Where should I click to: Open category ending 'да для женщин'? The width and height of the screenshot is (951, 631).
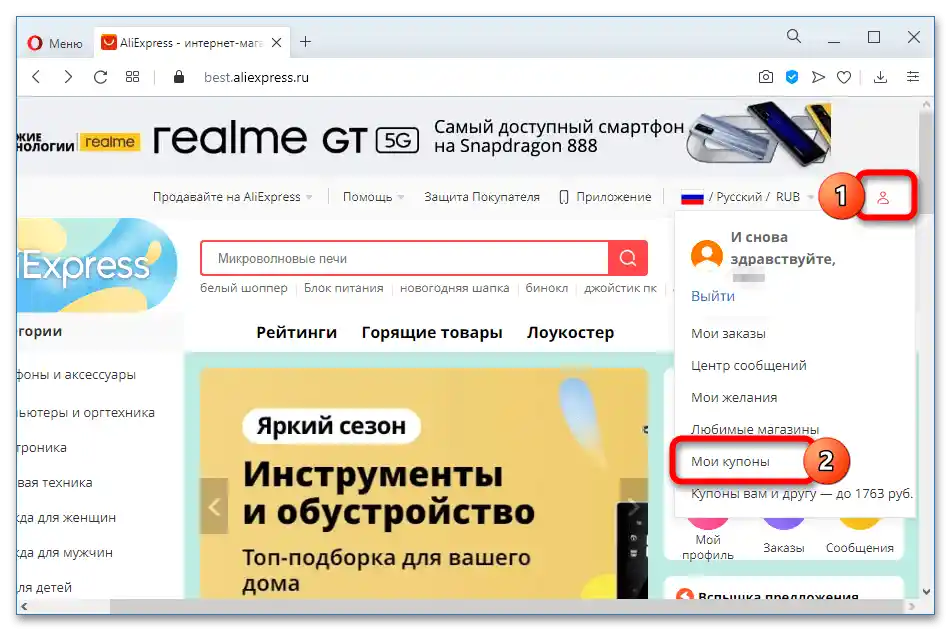pos(67,518)
